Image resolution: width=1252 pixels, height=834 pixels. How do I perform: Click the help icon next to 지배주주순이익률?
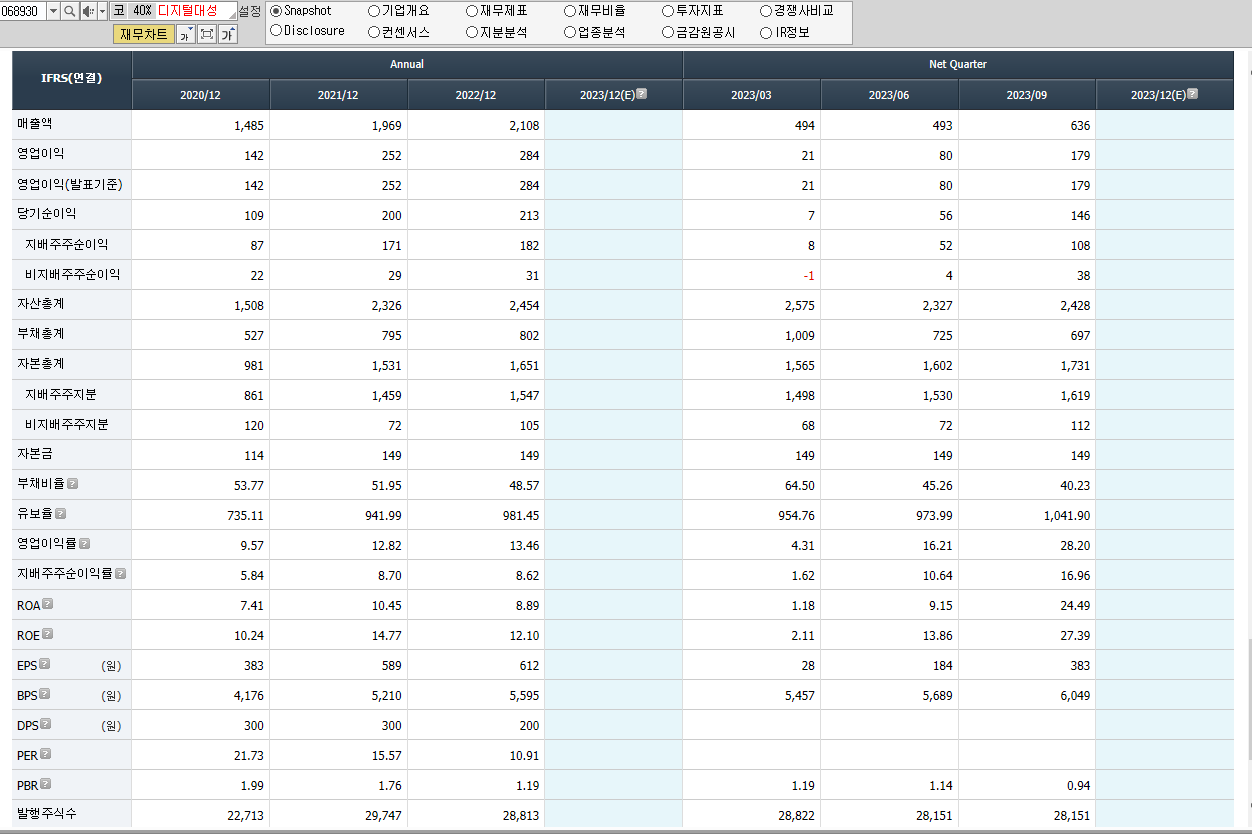click(x=120, y=574)
